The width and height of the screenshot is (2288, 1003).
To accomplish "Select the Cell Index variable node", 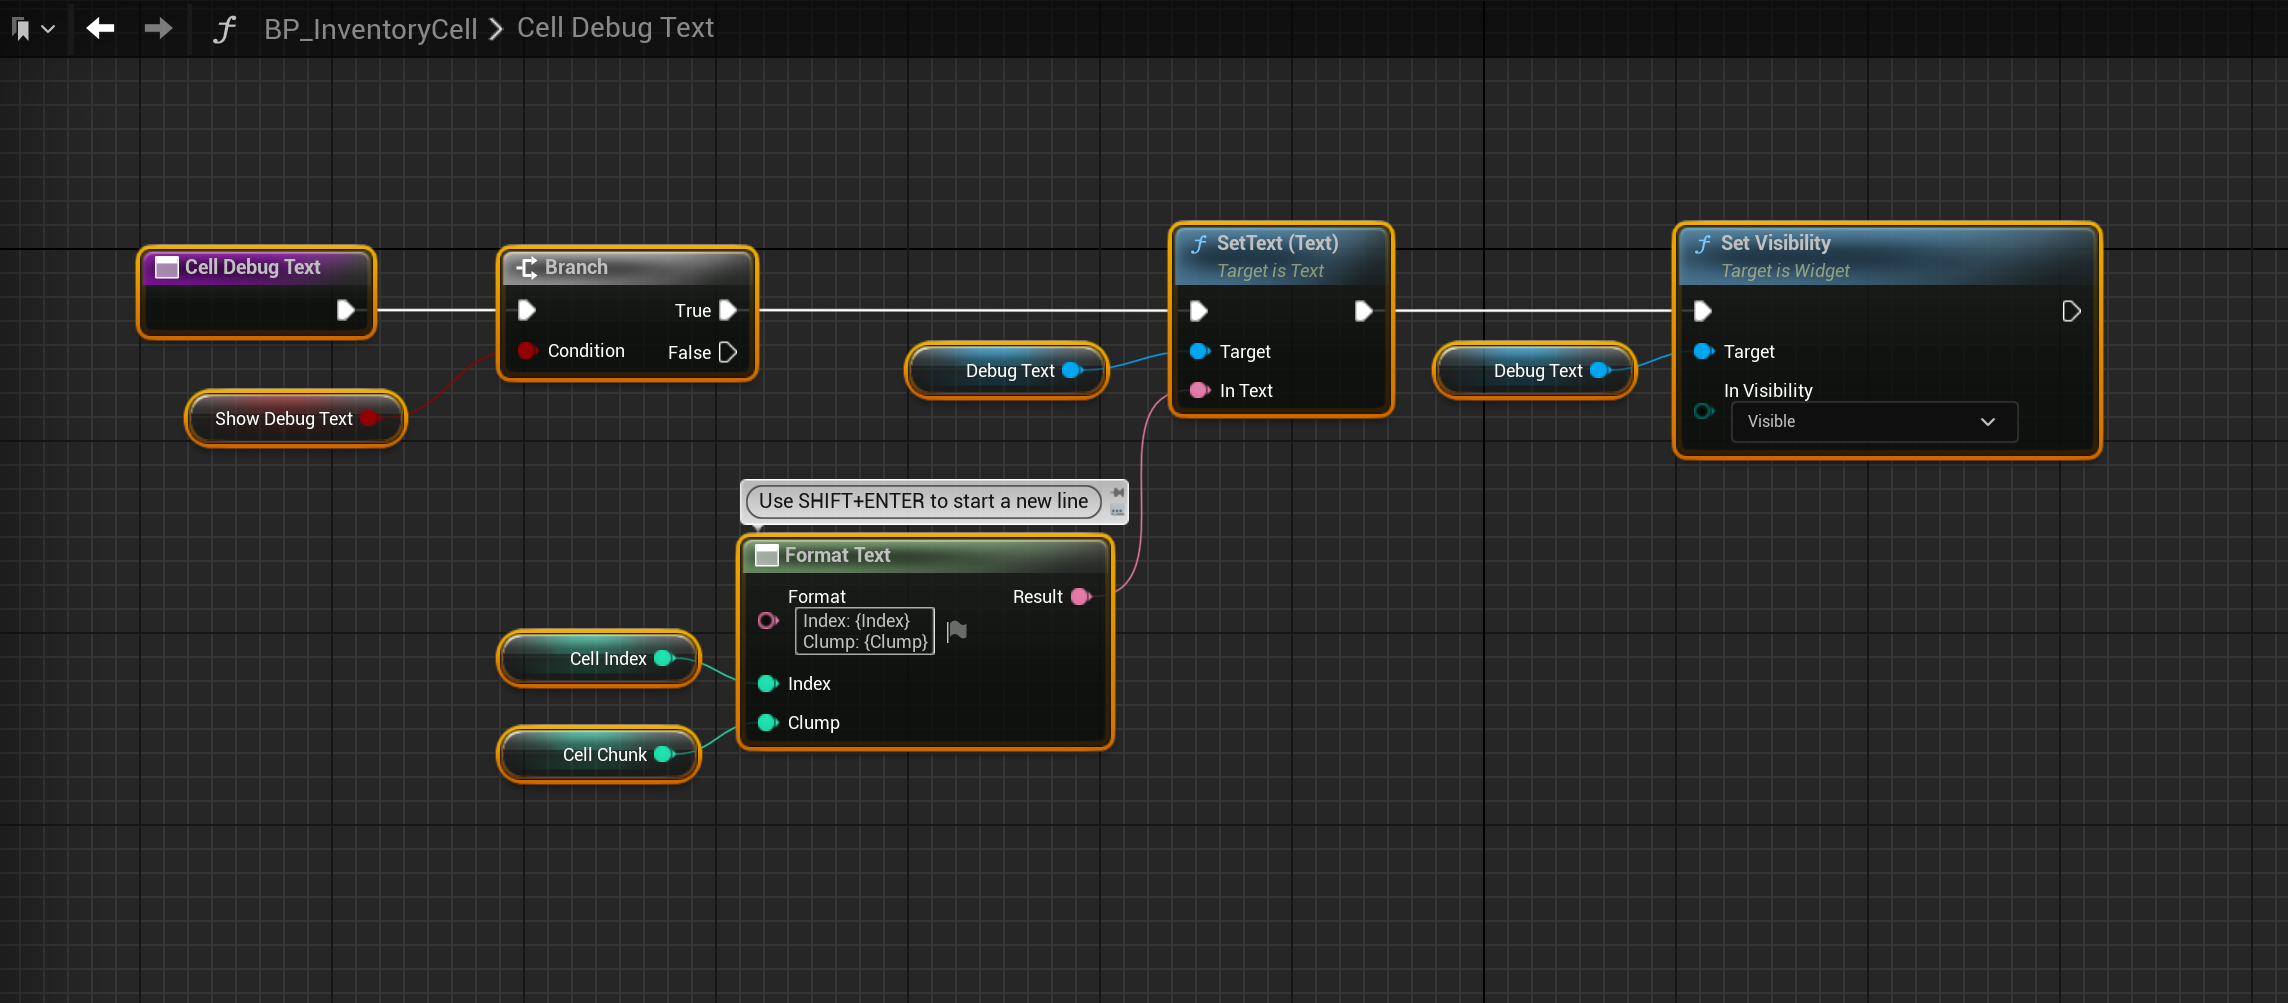I will point(600,659).
